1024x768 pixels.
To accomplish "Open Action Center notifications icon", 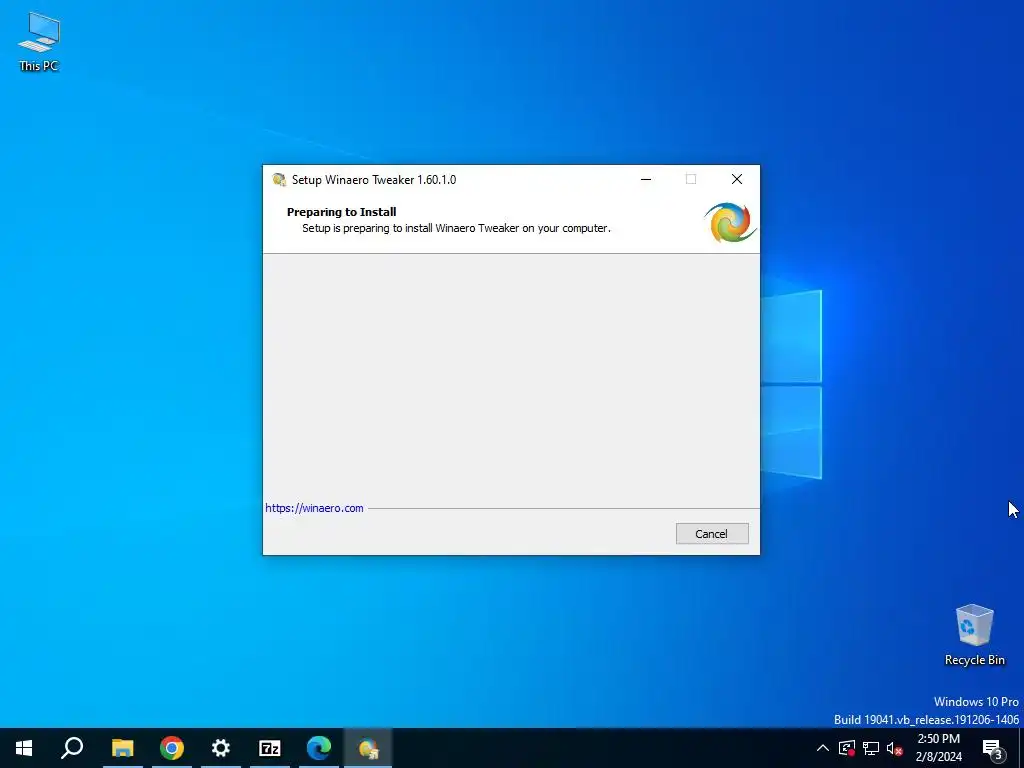I will tap(992, 748).
